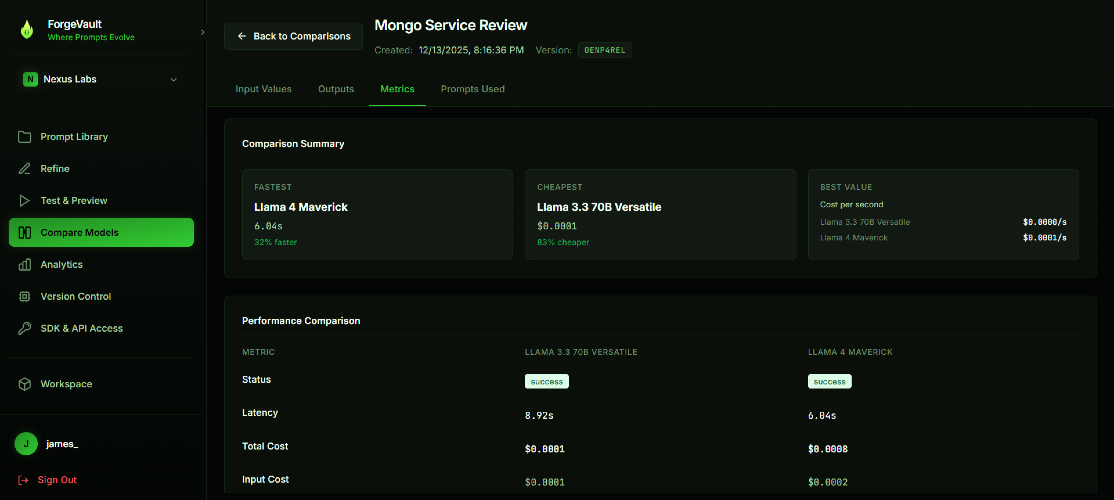Select the Test & Preview play icon
Image resolution: width=1114 pixels, height=500 pixels.
click(x=25, y=201)
